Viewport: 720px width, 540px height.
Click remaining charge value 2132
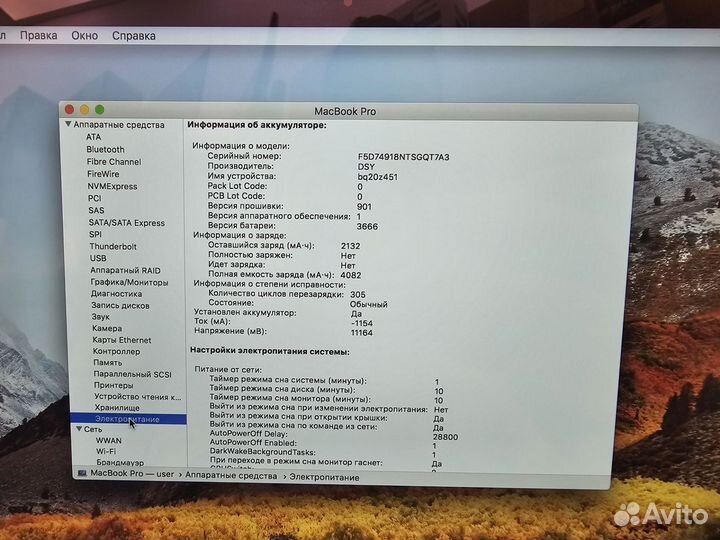pos(350,246)
